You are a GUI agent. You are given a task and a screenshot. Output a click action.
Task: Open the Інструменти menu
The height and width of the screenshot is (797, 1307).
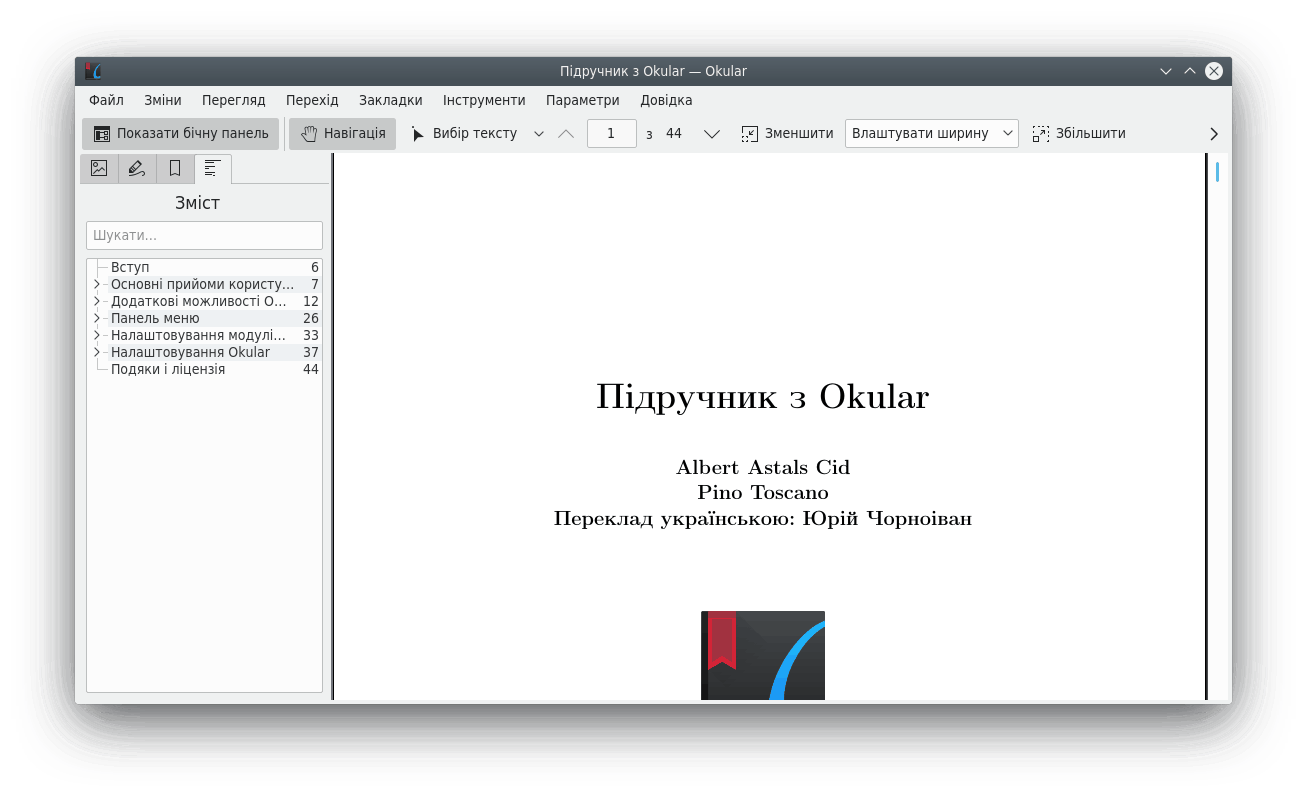(484, 100)
